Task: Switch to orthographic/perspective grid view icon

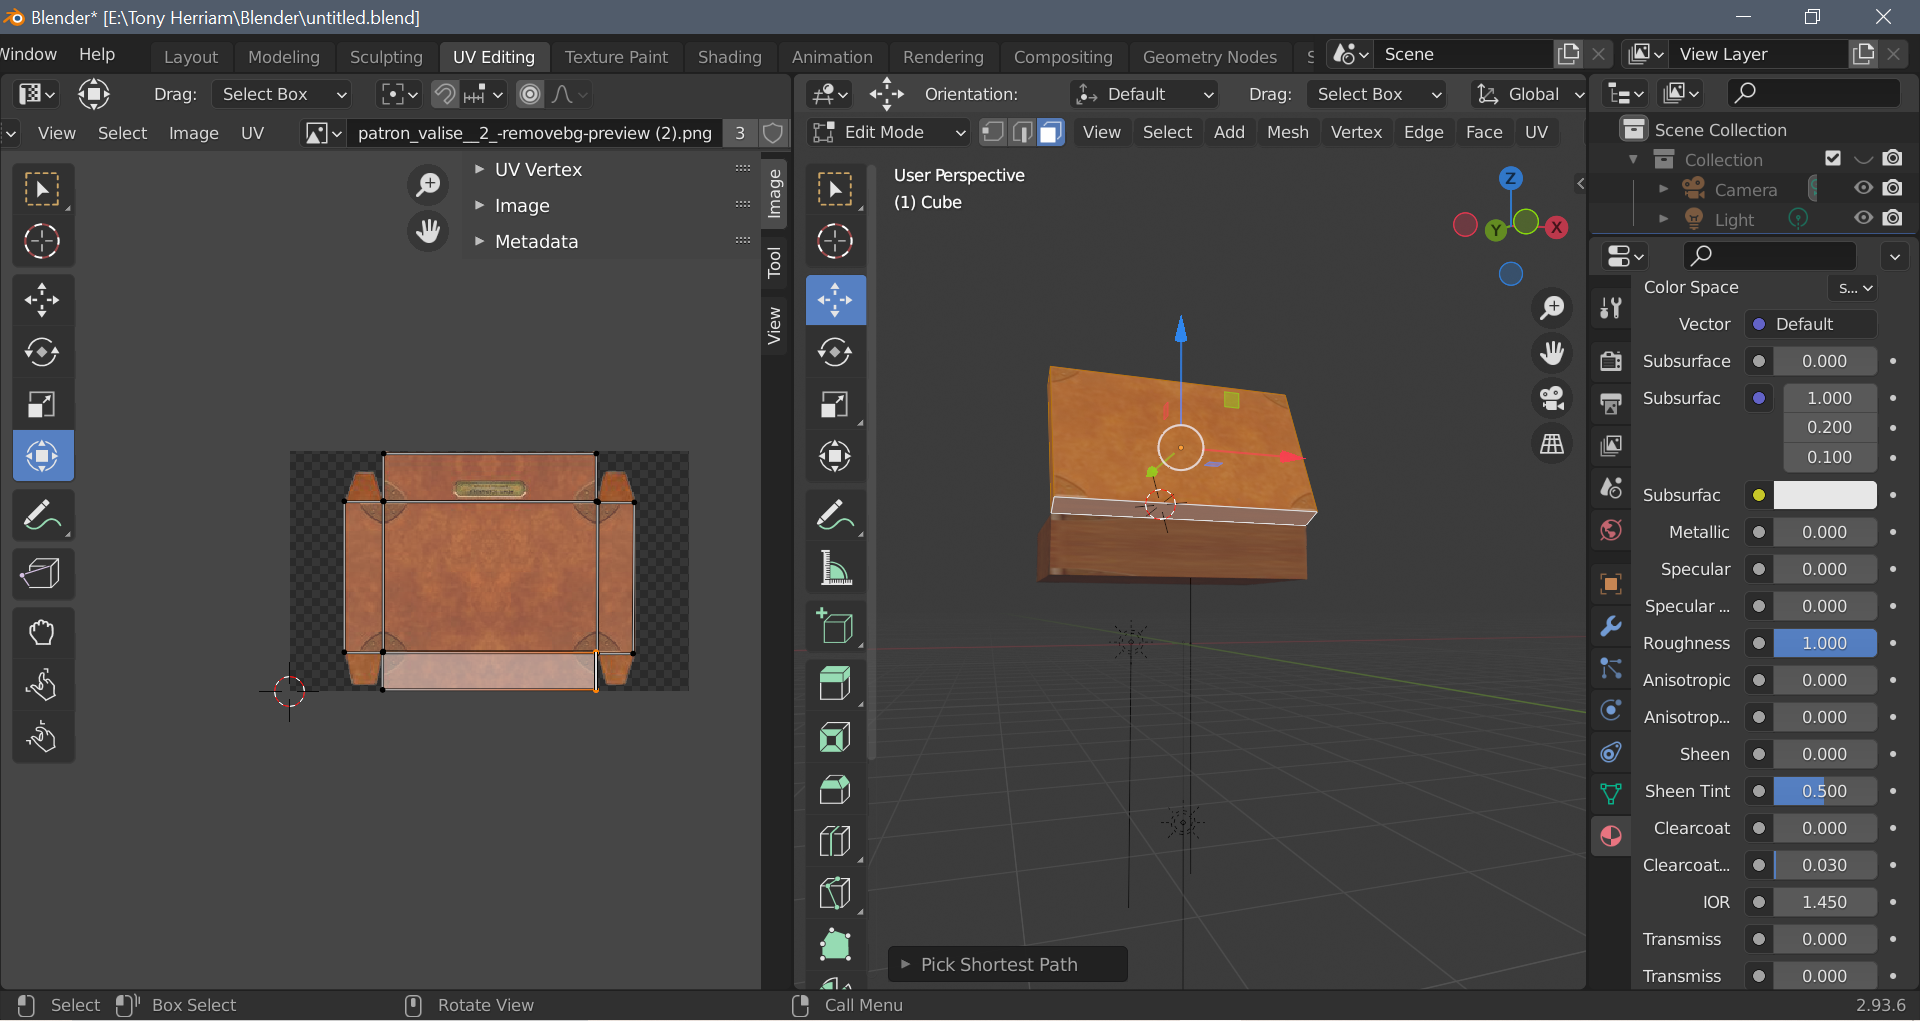Action: click(1552, 444)
